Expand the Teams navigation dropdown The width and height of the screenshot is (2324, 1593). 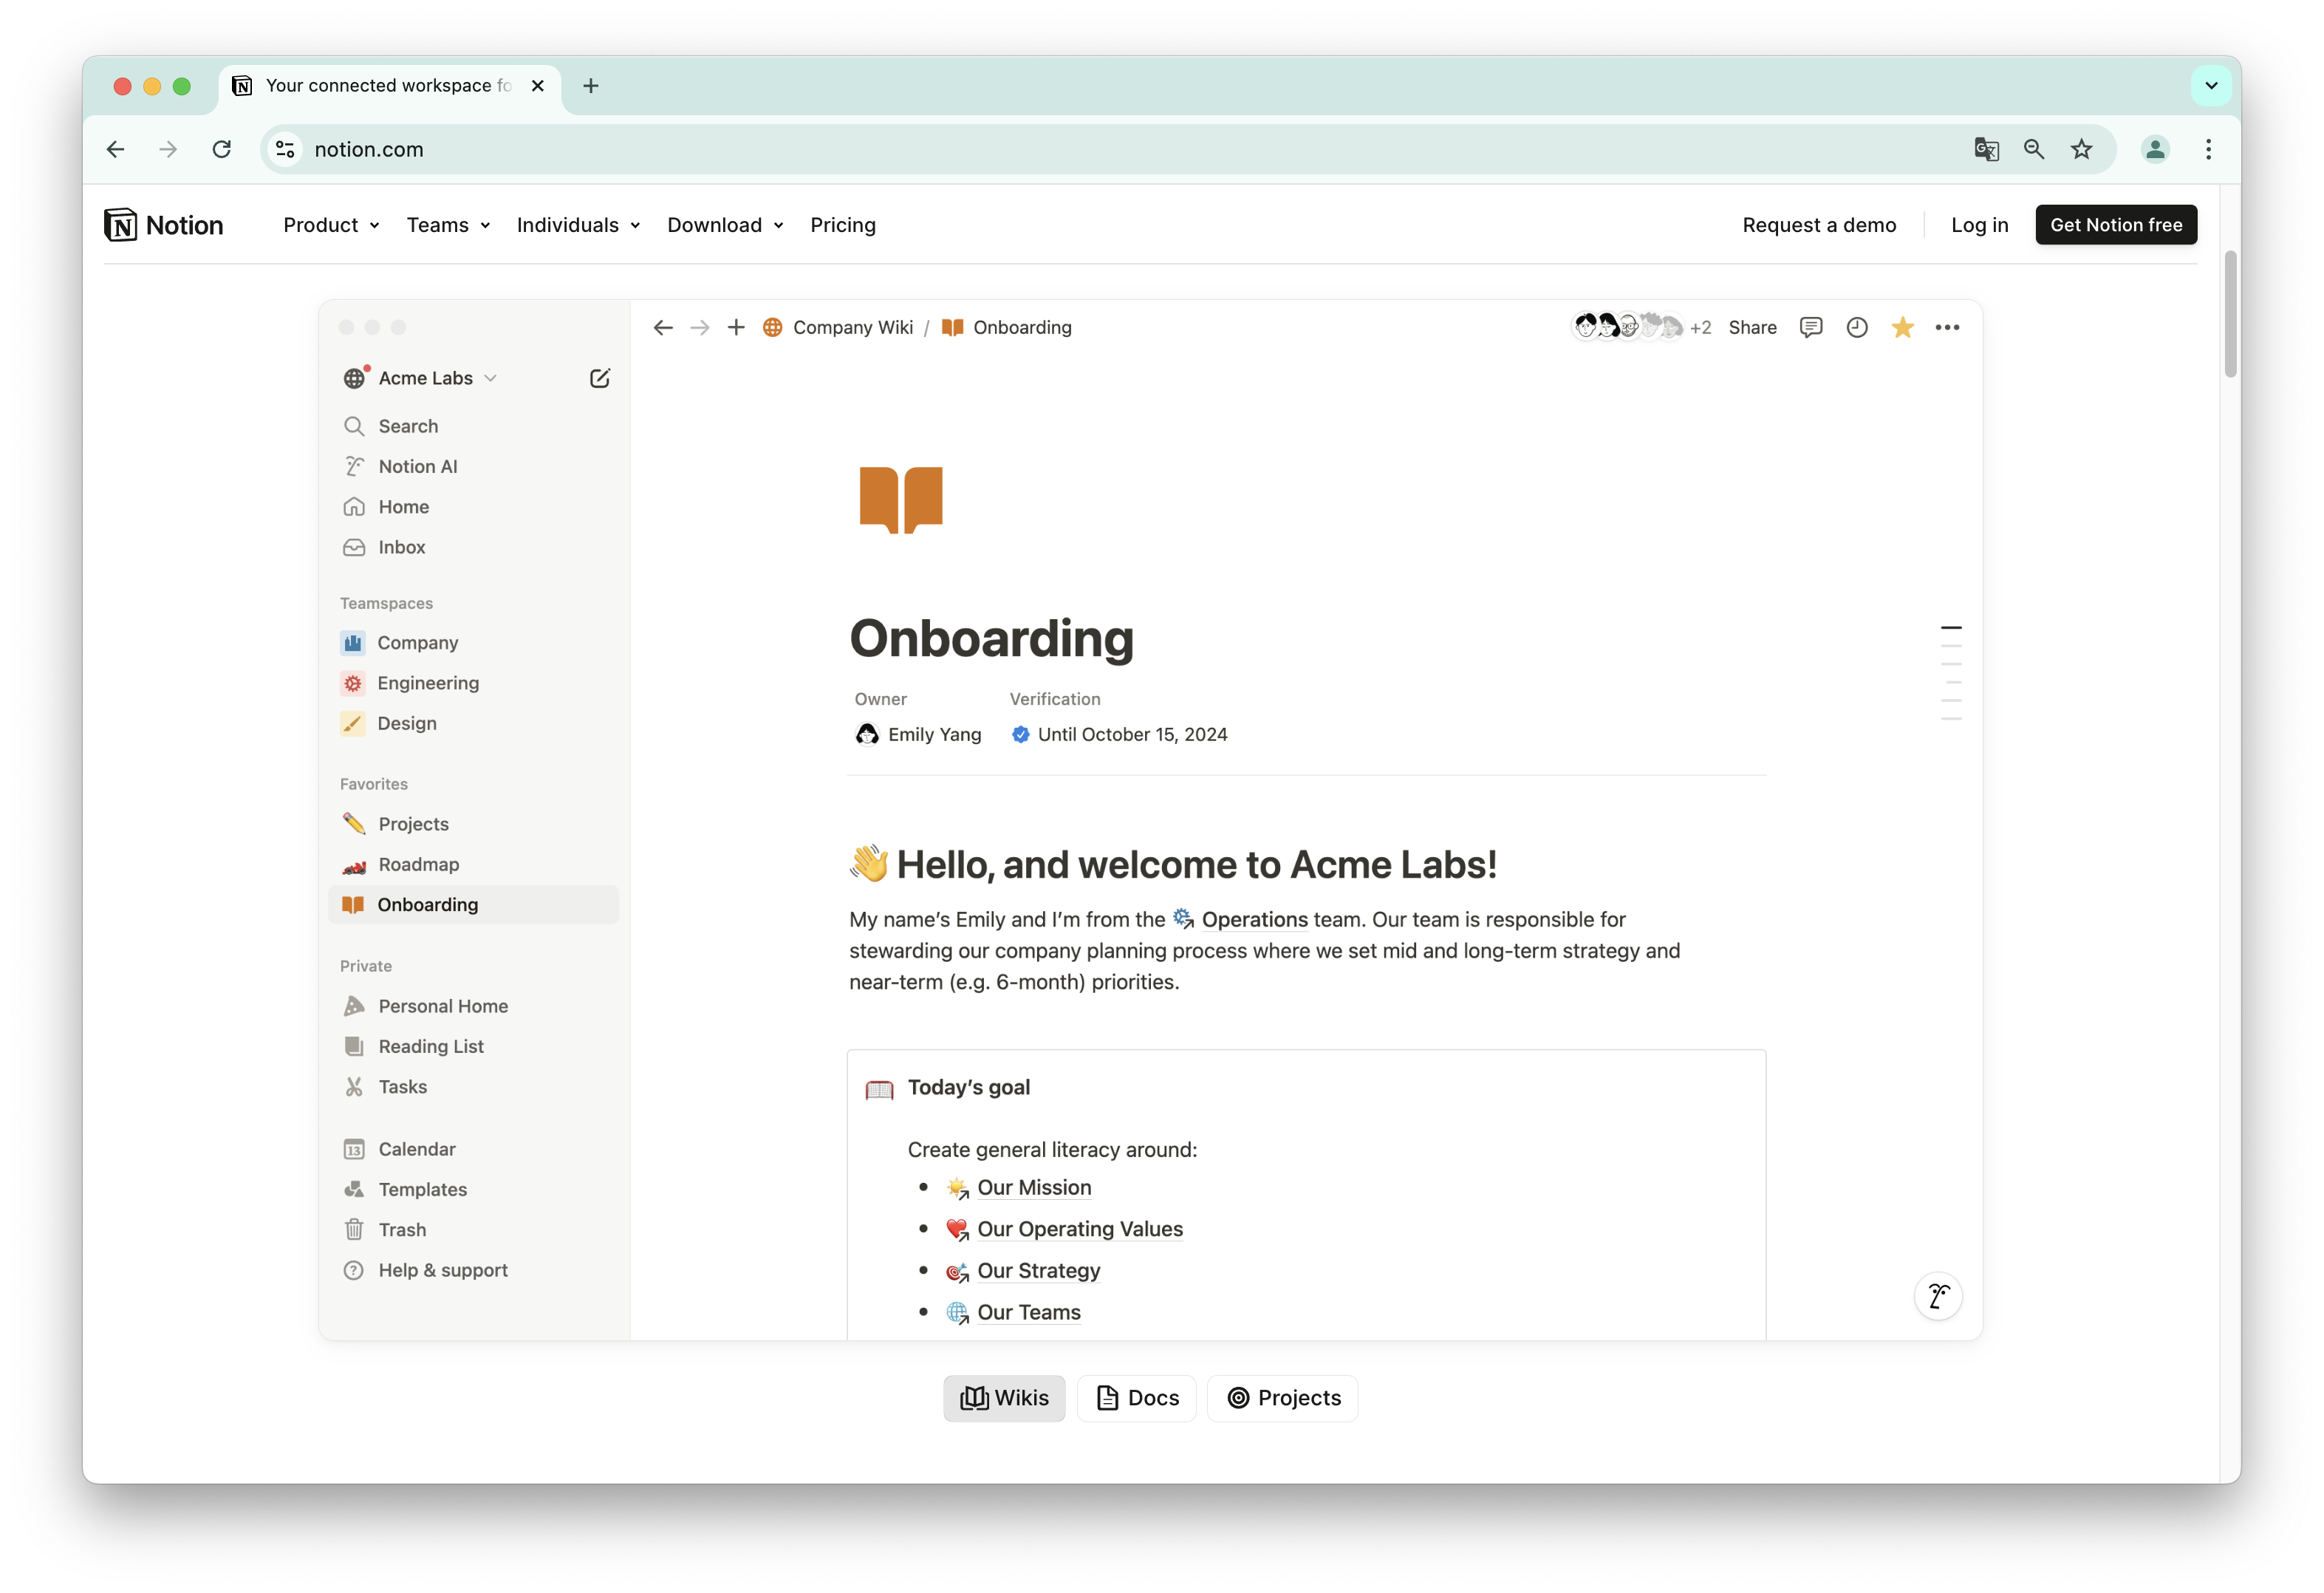coord(447,225)
